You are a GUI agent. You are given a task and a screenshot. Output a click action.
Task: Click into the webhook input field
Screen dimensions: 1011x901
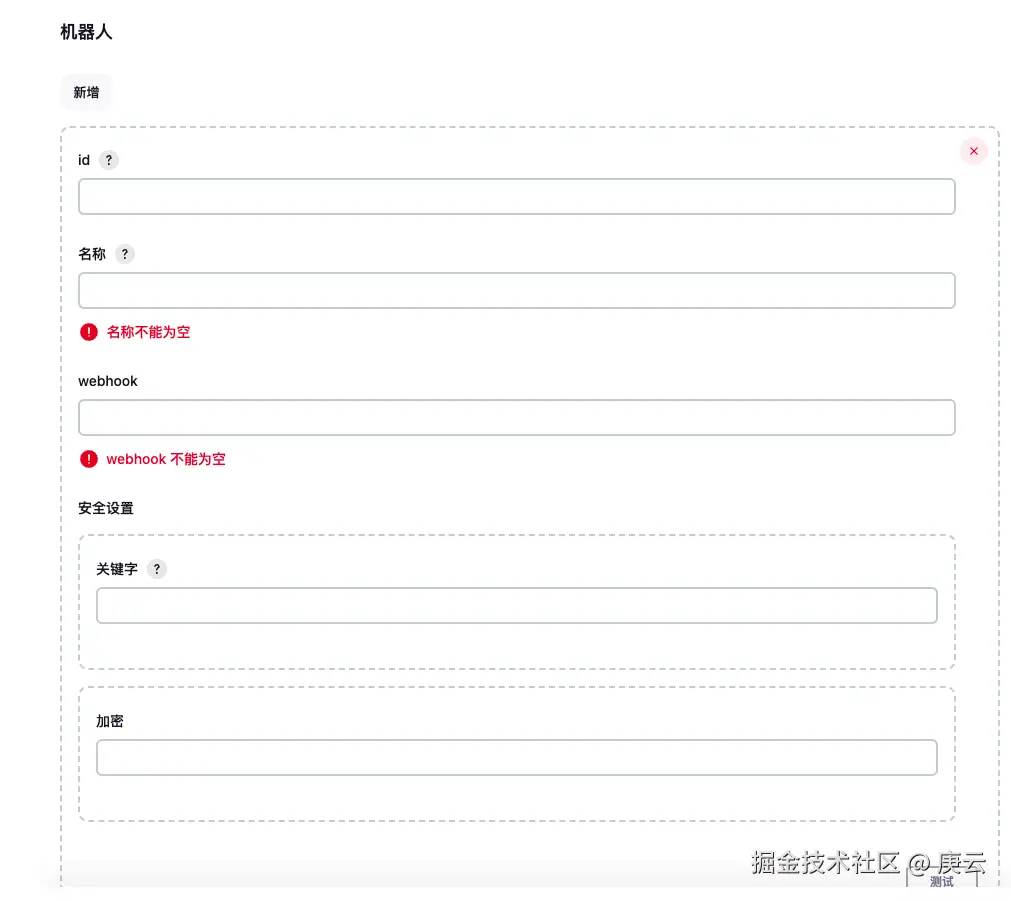(x=516, y=418)
